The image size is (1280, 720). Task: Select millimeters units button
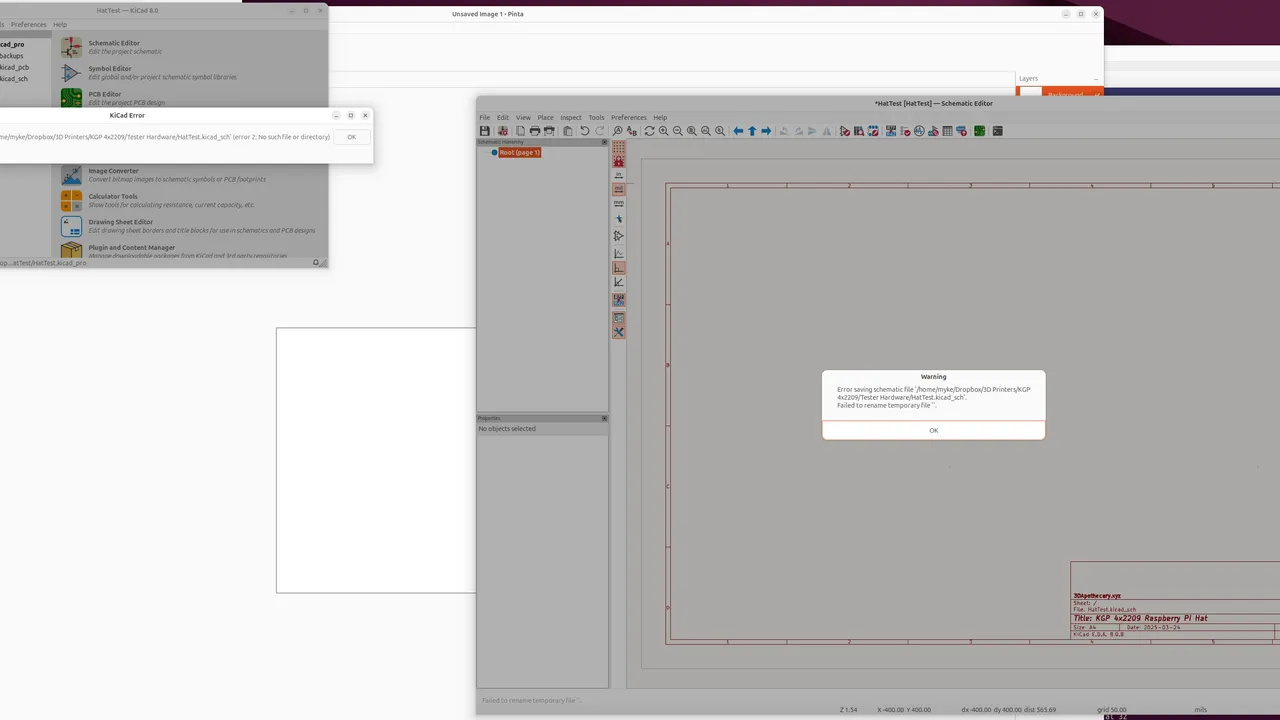click(619, 204)
